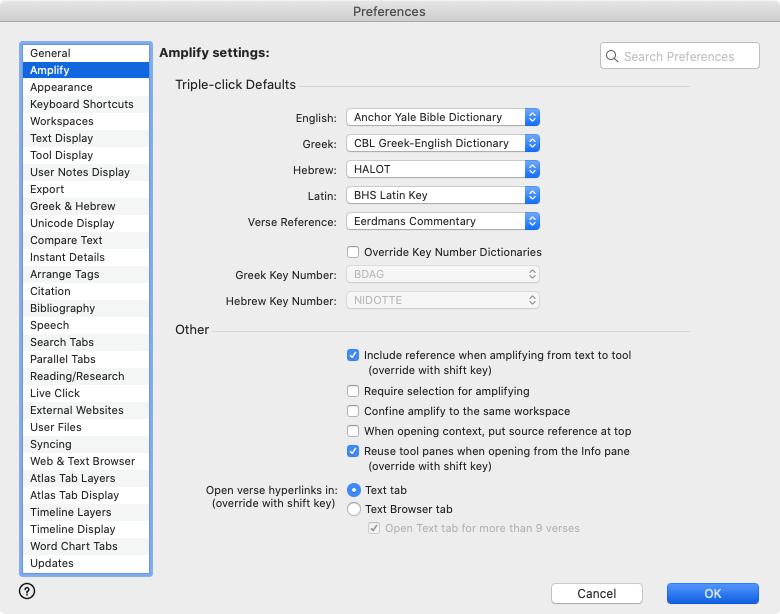Open the Verse Reference commentary dropdown
The height and width of the screenshot is (614, 780).
click(x=443, y=222)
